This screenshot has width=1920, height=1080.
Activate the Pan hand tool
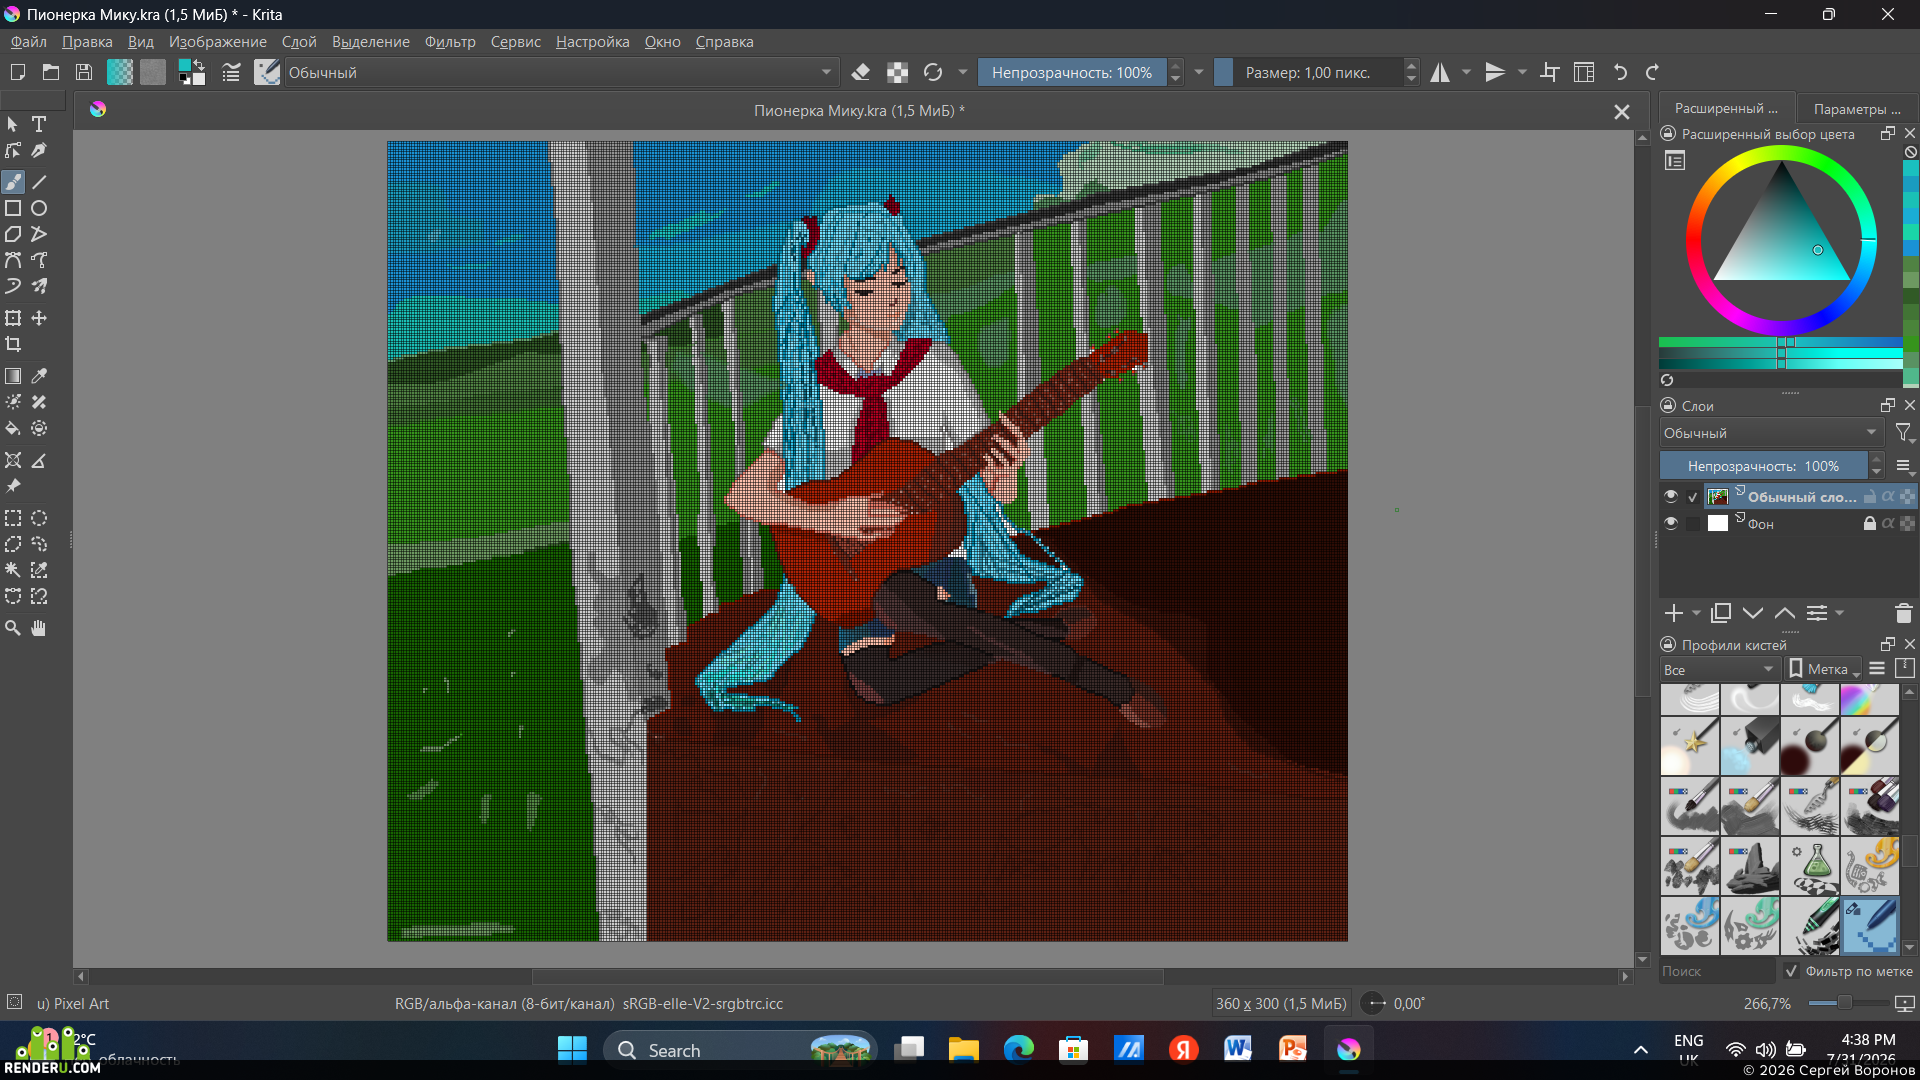39,628
